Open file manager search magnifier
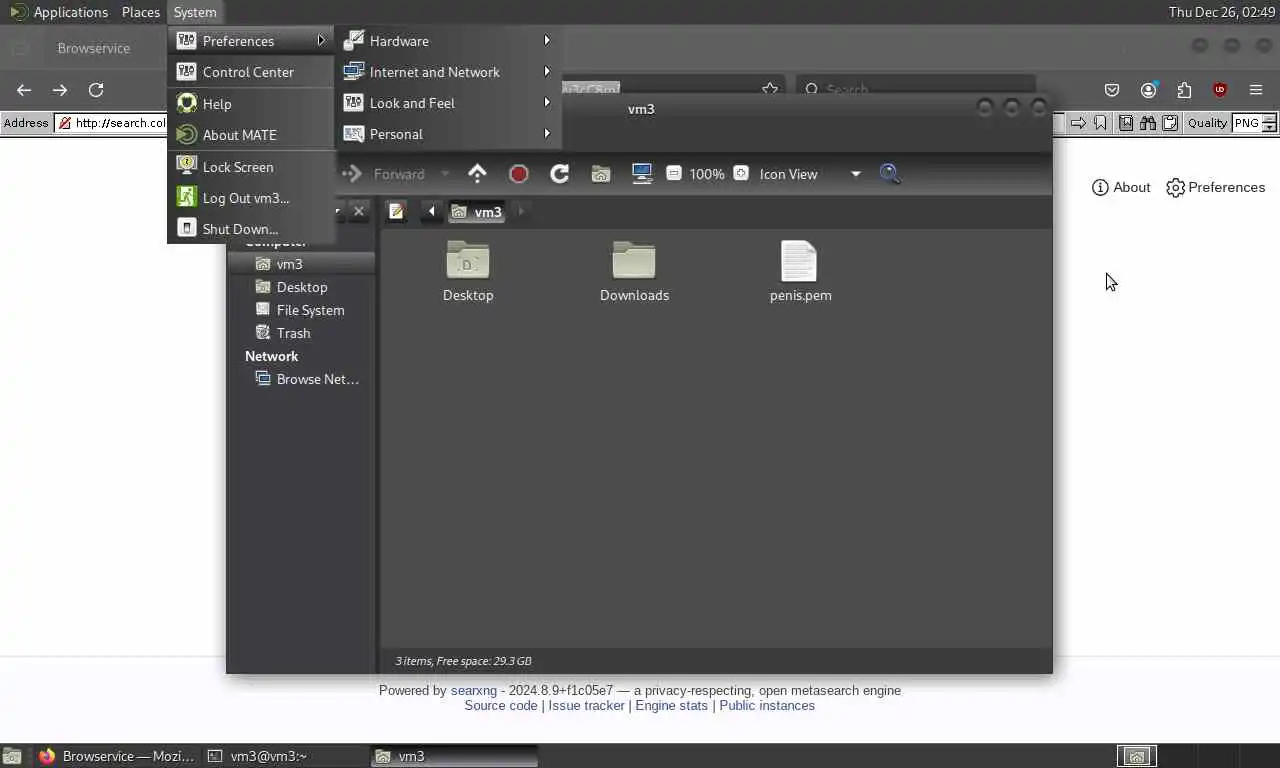This screenshot has height=768, width=1280. (890, 174)
